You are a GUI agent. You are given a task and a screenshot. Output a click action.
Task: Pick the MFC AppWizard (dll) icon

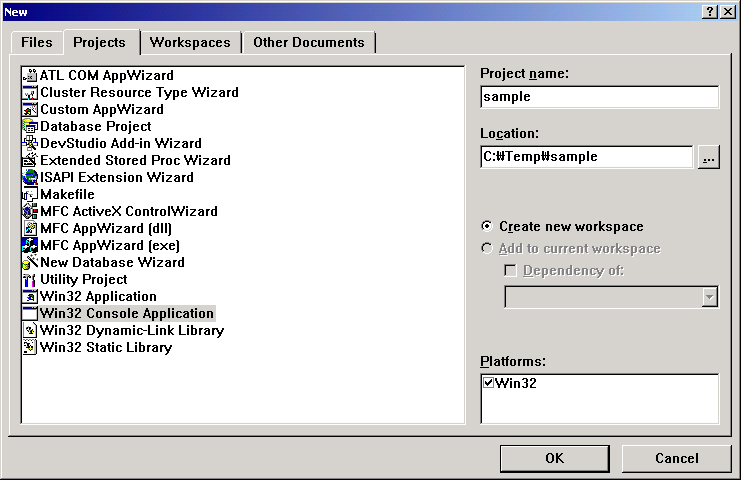pyautogui.click(x=30, y=228)
